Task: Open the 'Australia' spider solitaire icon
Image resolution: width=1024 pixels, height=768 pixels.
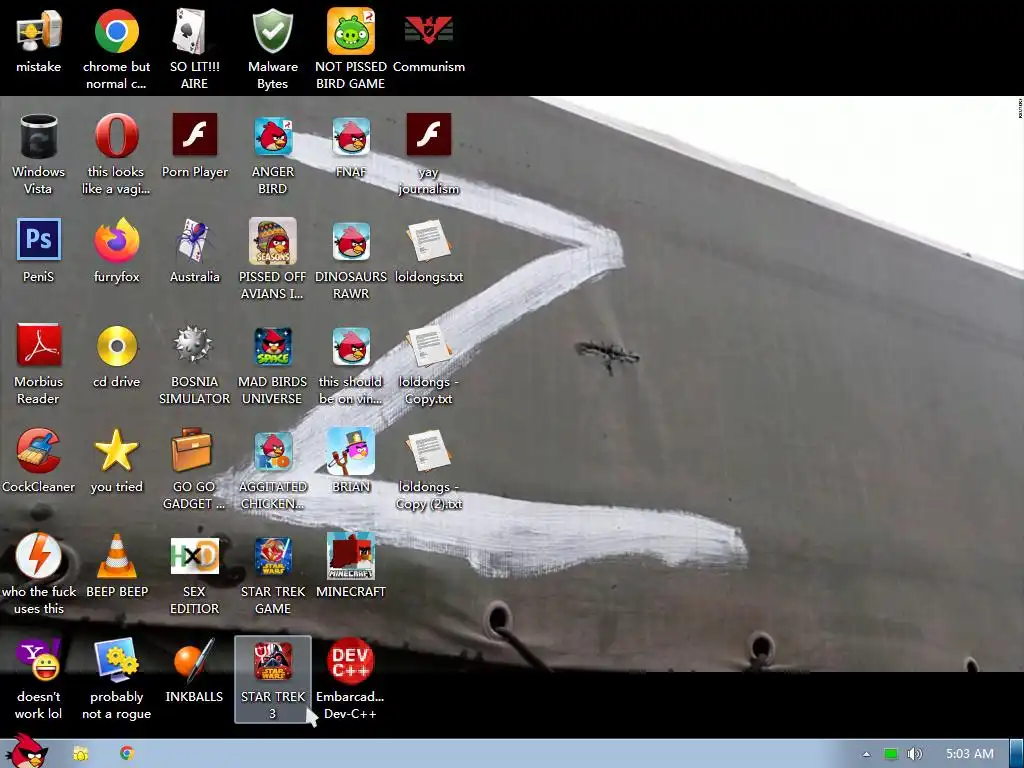Action: tap(194, 240)
